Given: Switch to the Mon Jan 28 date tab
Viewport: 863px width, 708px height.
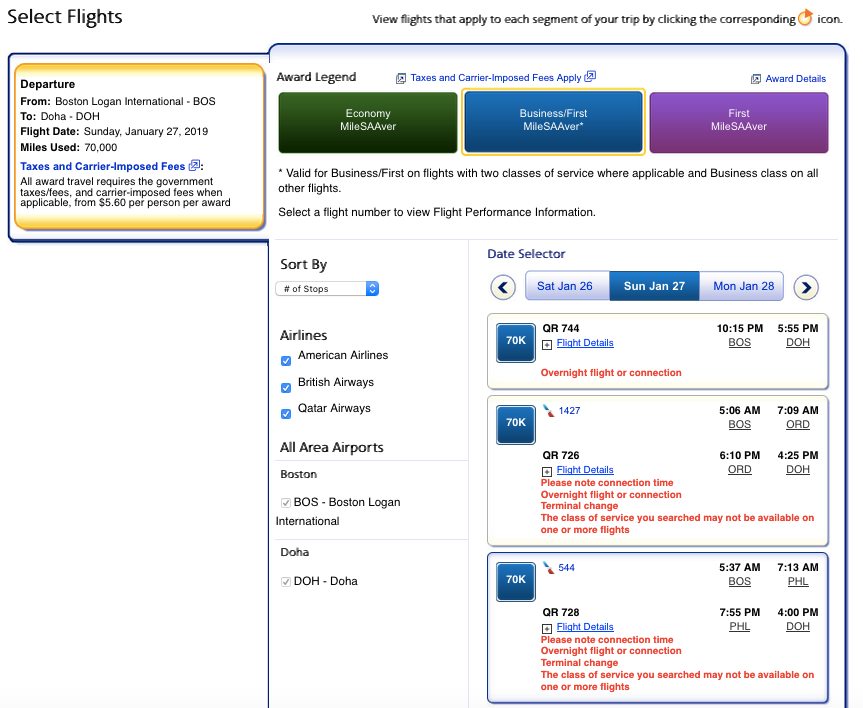Looking at the screenshot, I should click(743, 286).
